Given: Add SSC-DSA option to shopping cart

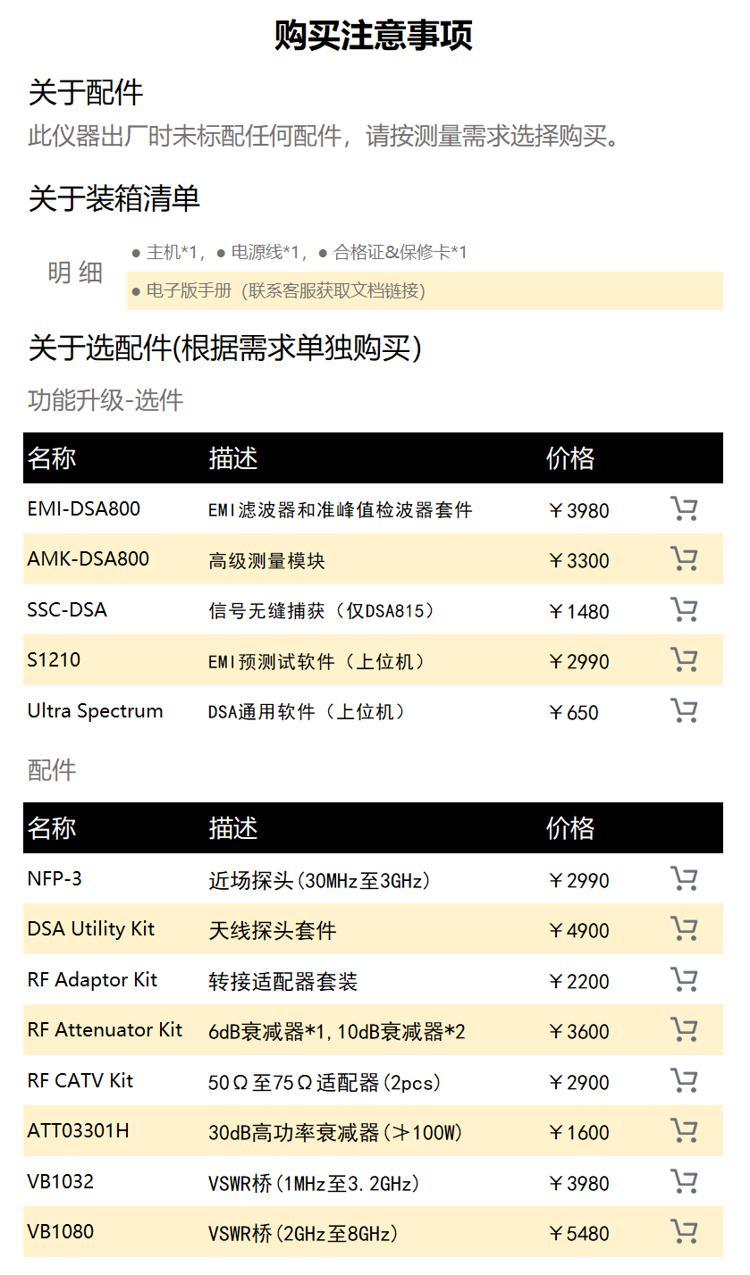Looking at the screenshot, I should click(684, 610).
